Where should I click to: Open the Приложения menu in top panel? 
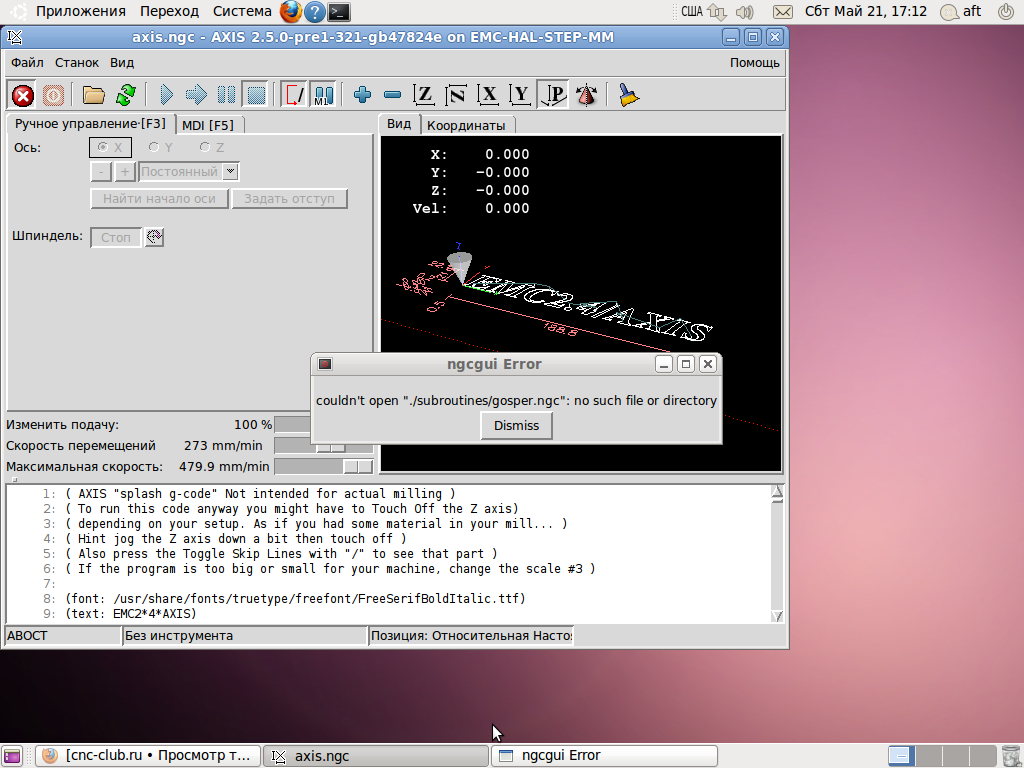point(81,11)
